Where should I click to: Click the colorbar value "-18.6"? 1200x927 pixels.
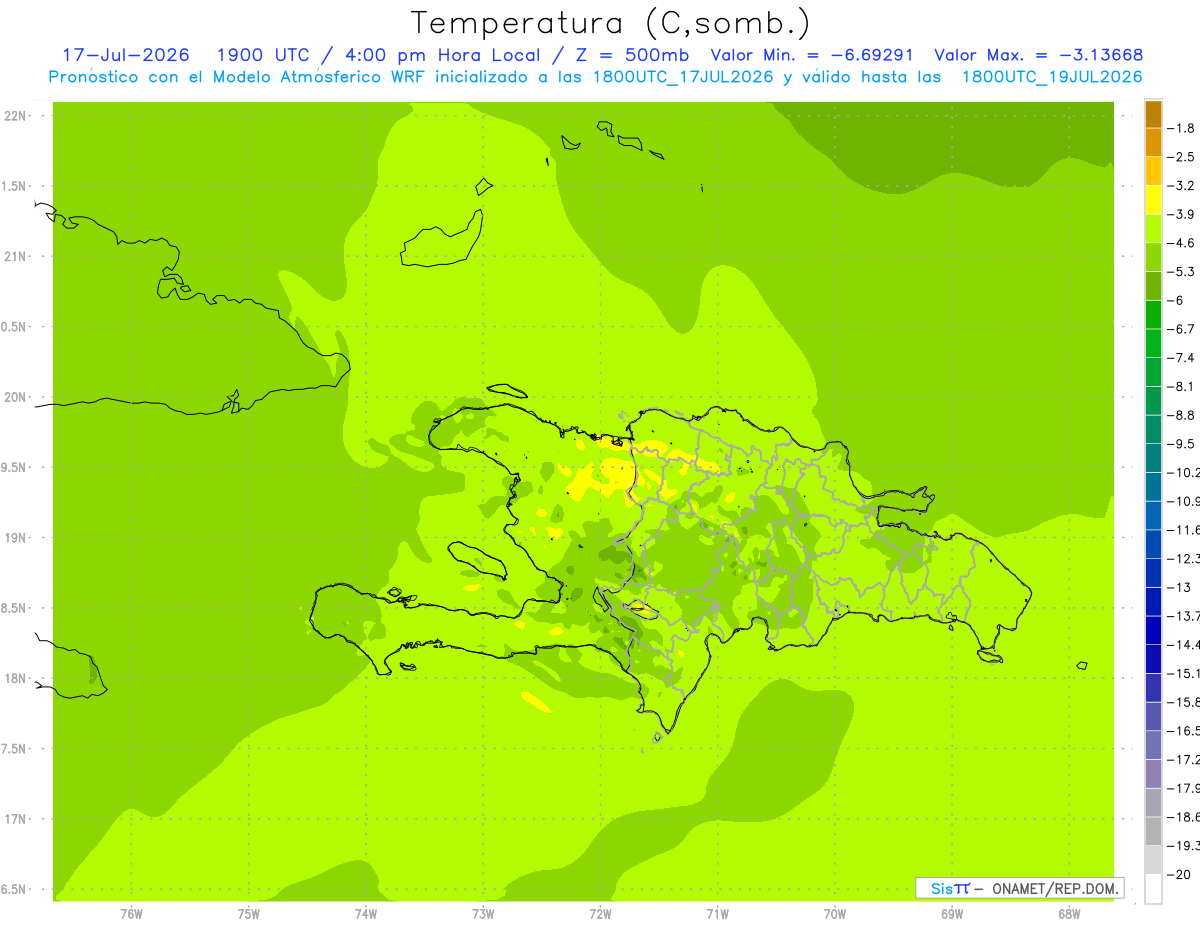1183,817
